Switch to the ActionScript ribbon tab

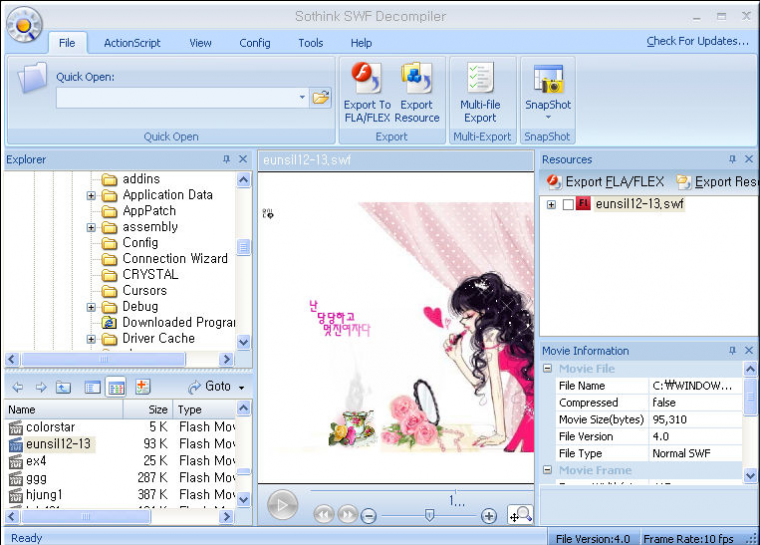coord(132,43)
